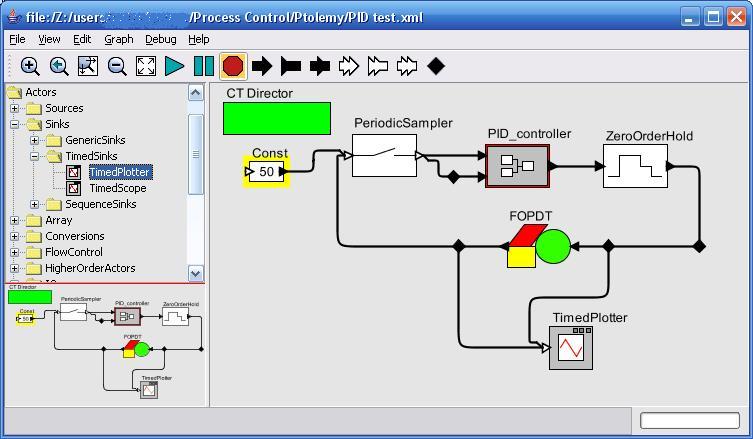753x439 pixels.
Task: Click the black diamond relation icon
Action: click(436, 66)
